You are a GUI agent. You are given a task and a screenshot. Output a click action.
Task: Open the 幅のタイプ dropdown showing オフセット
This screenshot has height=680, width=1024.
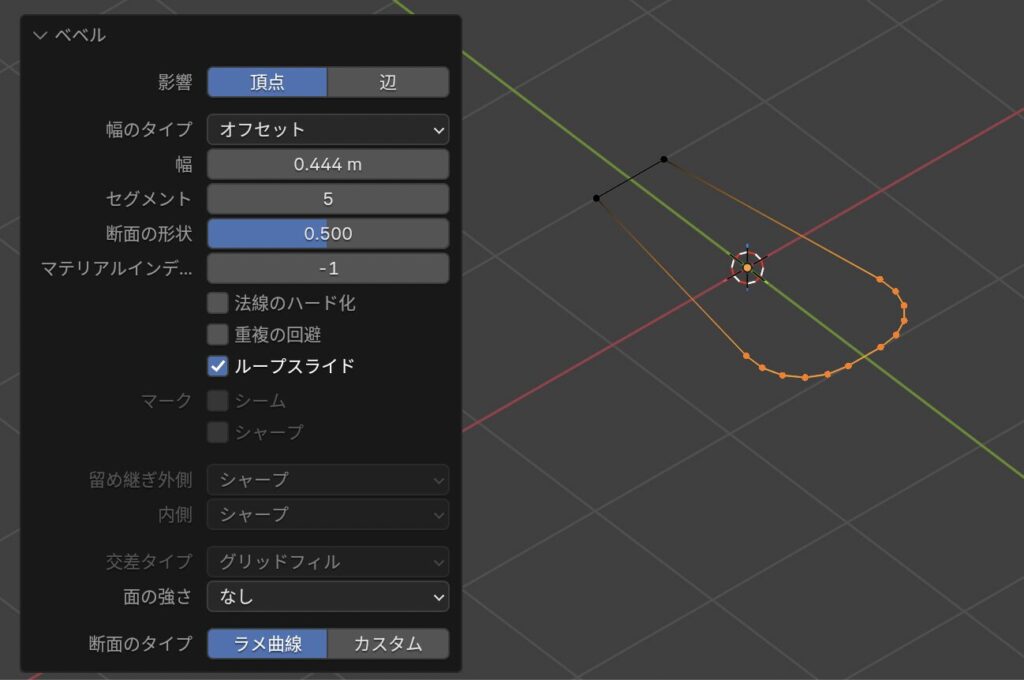327,129
